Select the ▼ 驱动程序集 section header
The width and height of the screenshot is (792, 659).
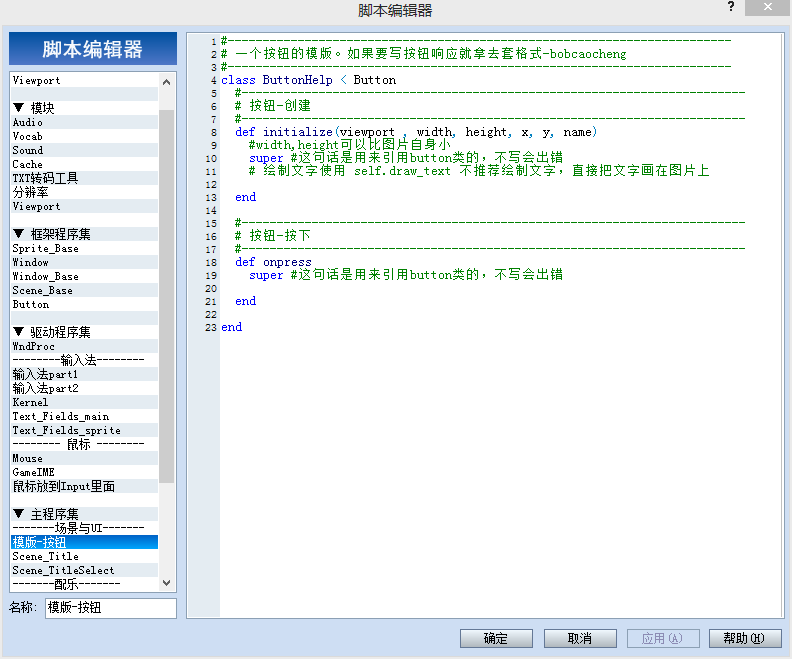[84, 332]
